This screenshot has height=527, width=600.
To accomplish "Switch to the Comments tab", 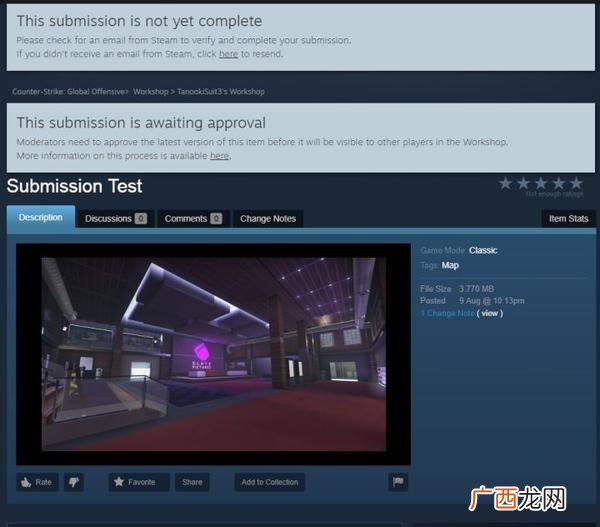I will click(193, 219).
